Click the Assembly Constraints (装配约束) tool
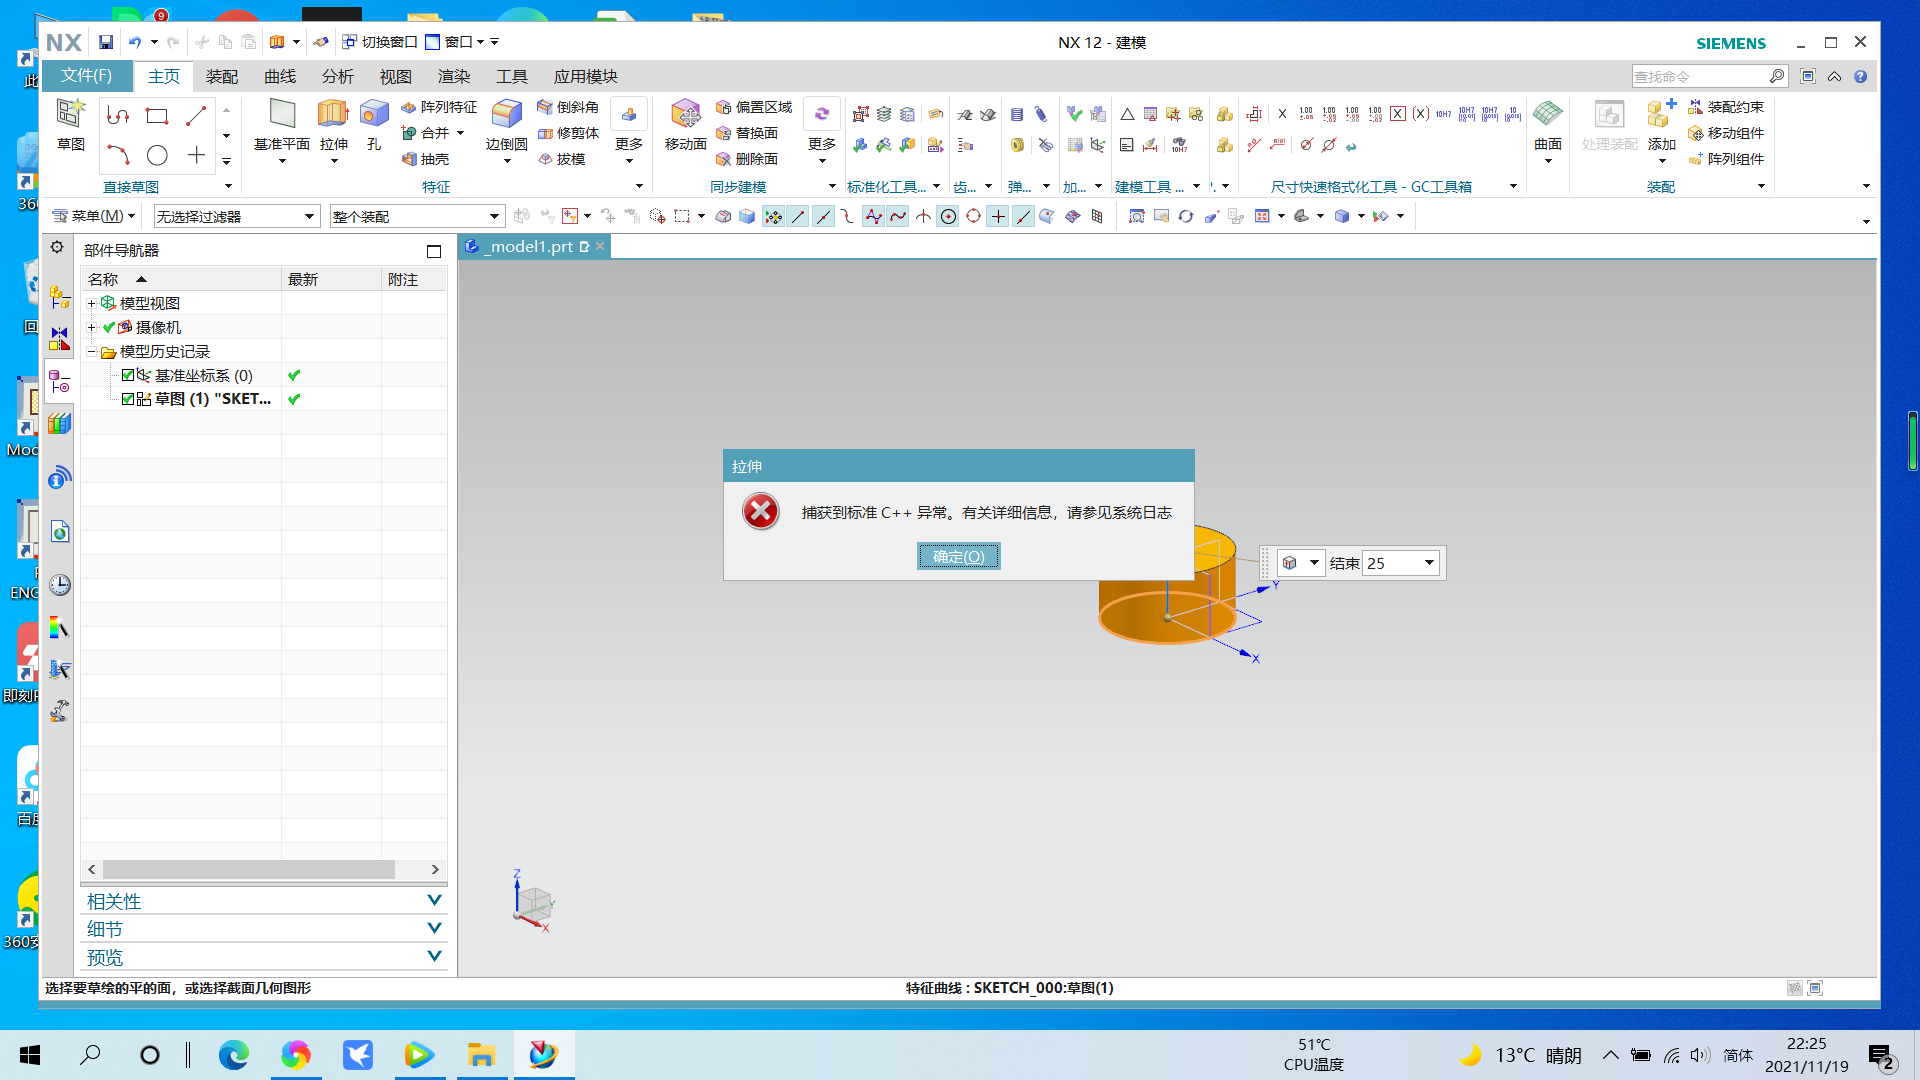Image resolution: width=1920 pixels, height=1080 pixels. [1726, 107]
